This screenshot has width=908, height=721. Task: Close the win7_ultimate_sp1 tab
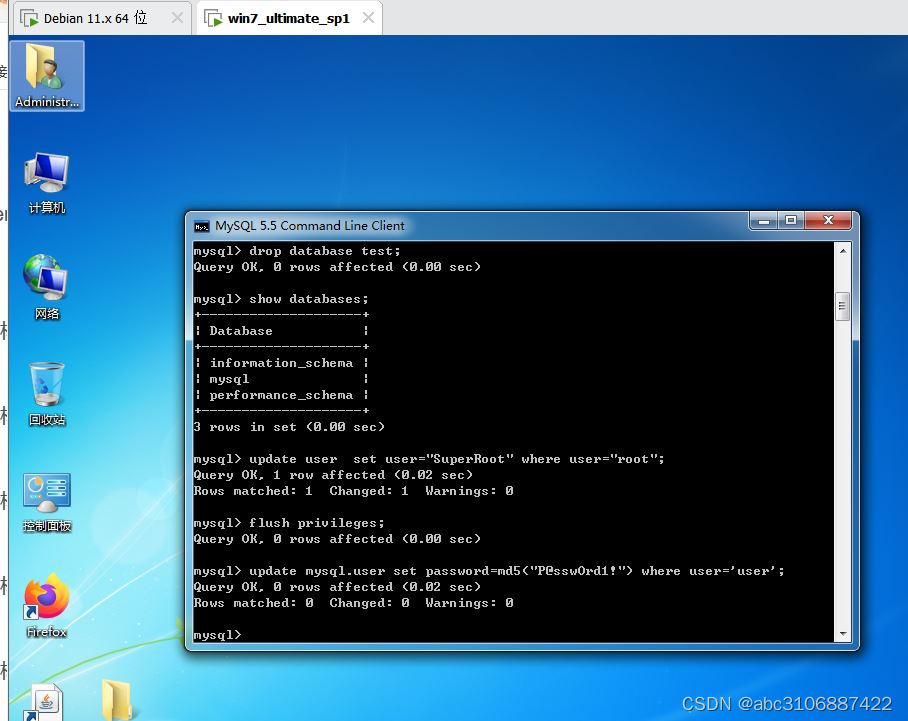(368, 18)
